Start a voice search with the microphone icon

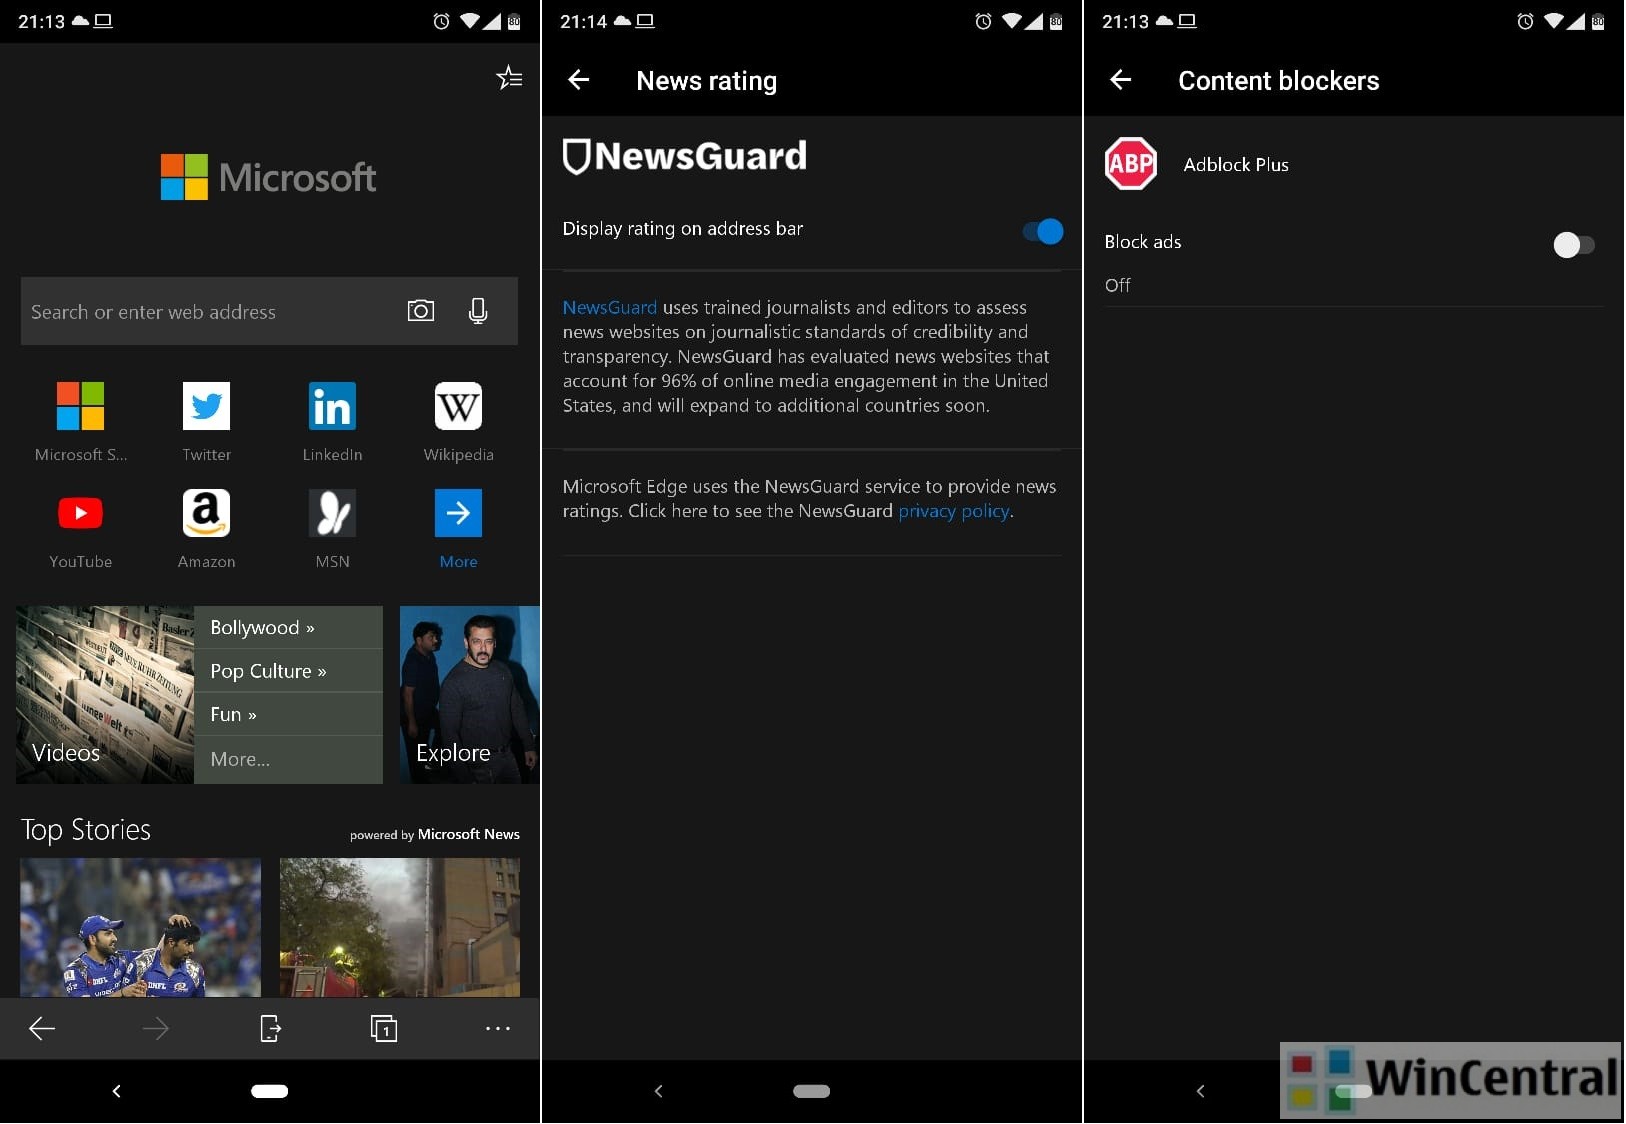pos(478,311)
